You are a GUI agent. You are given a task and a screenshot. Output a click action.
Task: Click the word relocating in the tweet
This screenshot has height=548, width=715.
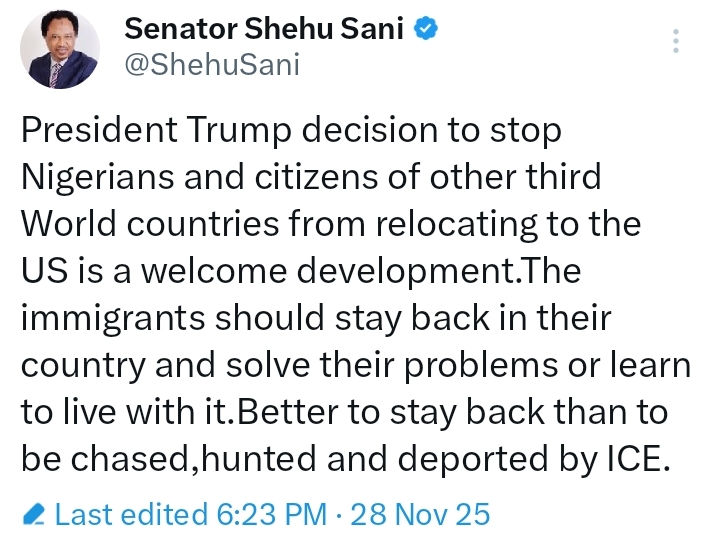click(x=456, y=224)
